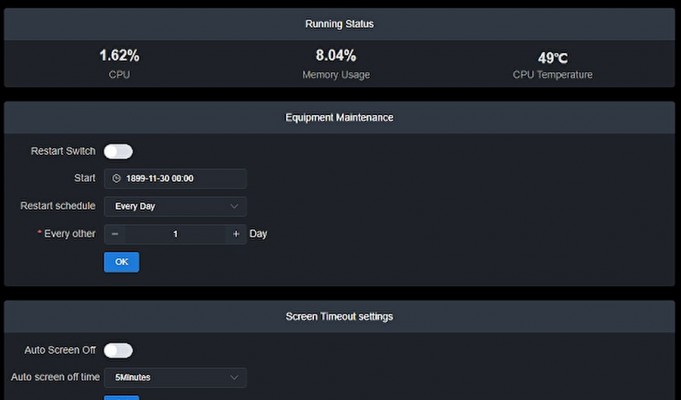The width and height of the screenshot is (681, 400).
Task: Select the Equipment Maintenance header
Action: click(x=339, y=118)
